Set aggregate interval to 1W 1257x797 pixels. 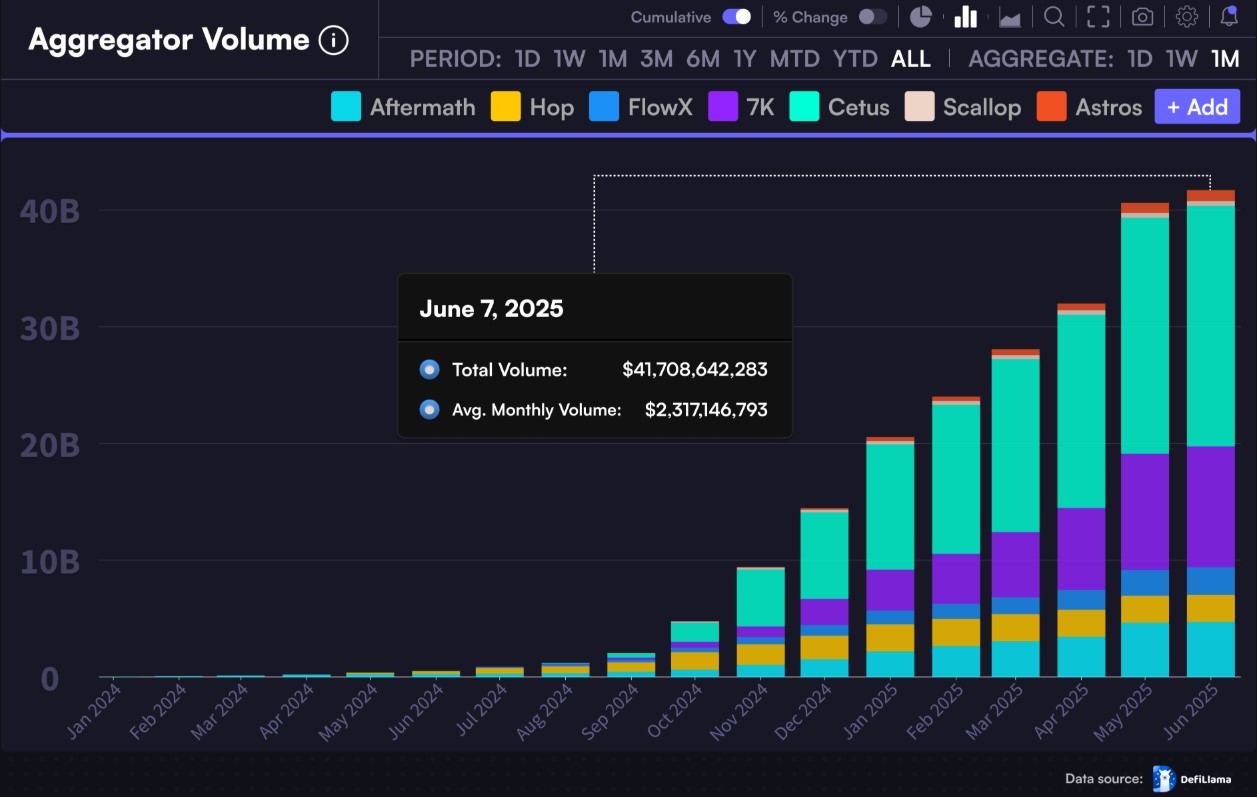coord(1181,59)
